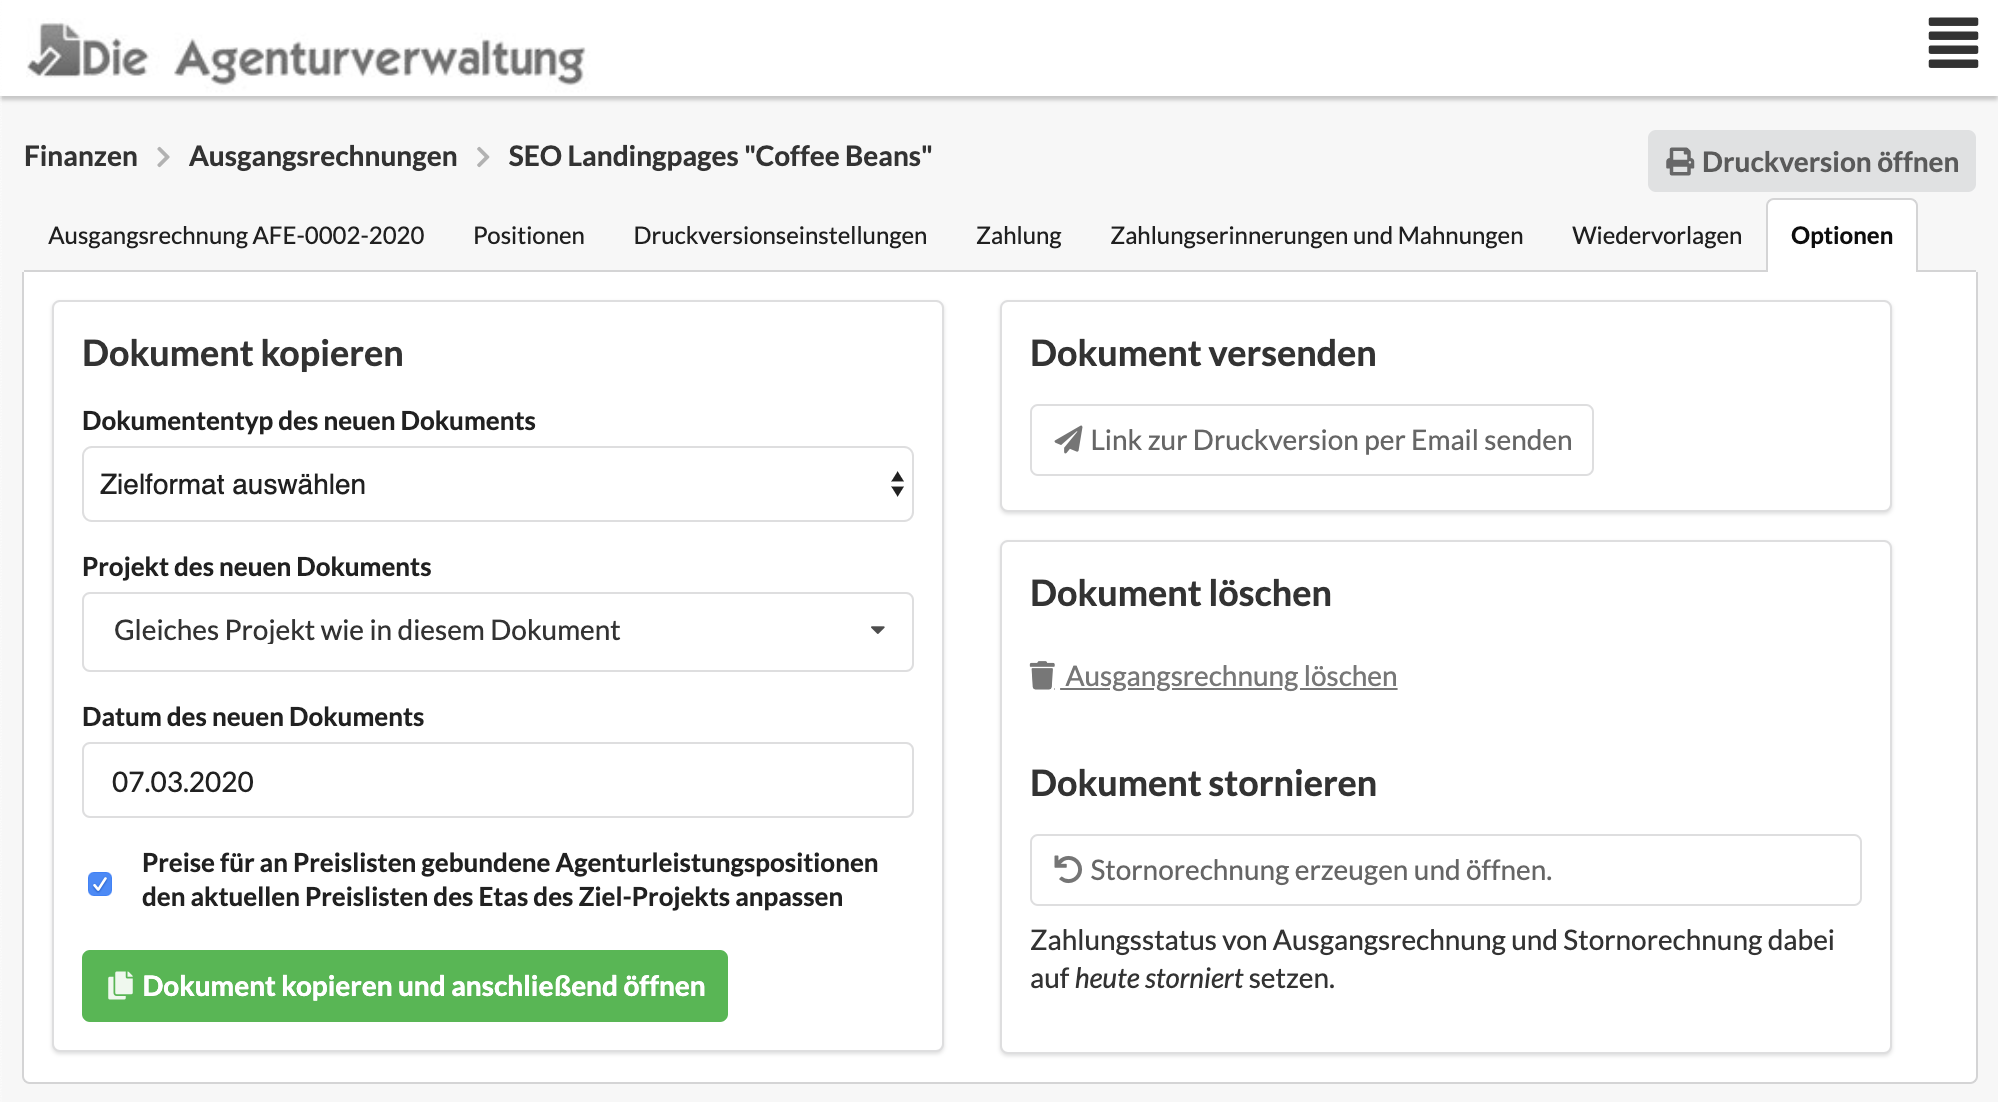1998x1102 pixels.
Task: Expand the Gleiches Projekt dropdown
Action: (497, 631)
